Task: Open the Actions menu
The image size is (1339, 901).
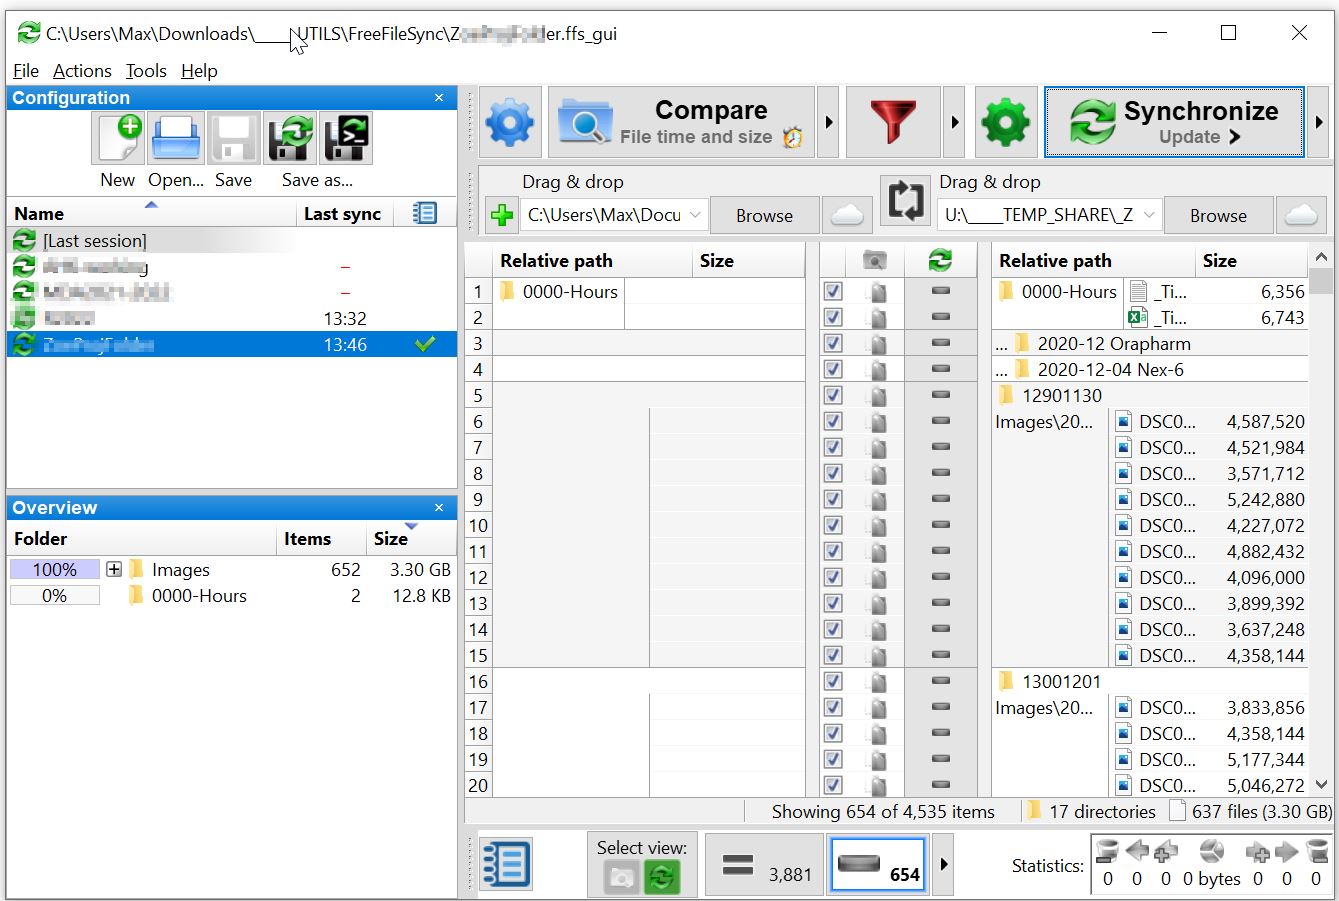Action: 82,71
